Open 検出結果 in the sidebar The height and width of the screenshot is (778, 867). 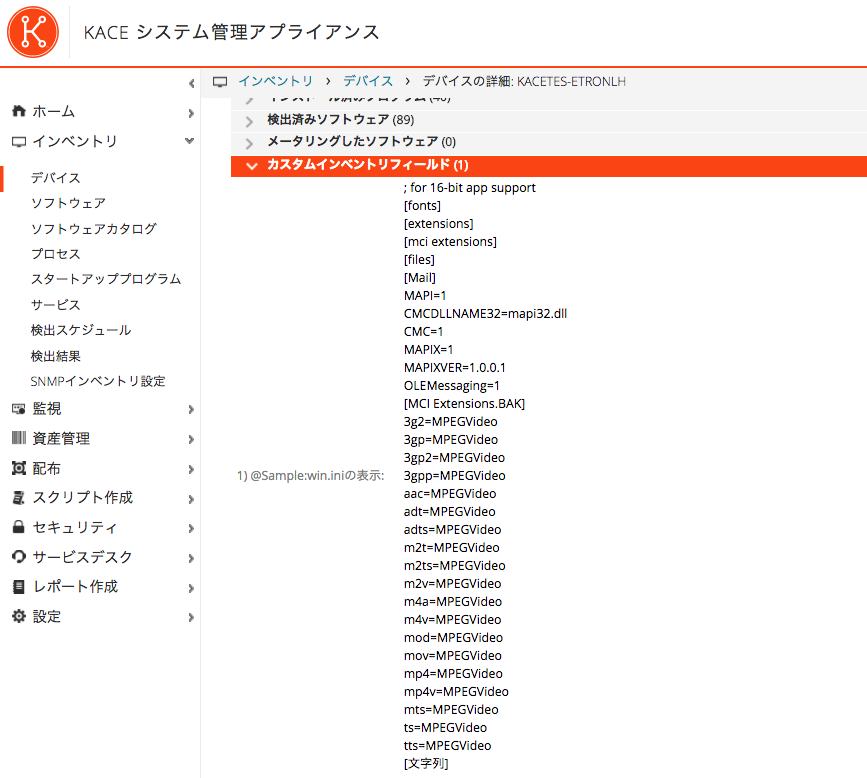tap(55, 356)
